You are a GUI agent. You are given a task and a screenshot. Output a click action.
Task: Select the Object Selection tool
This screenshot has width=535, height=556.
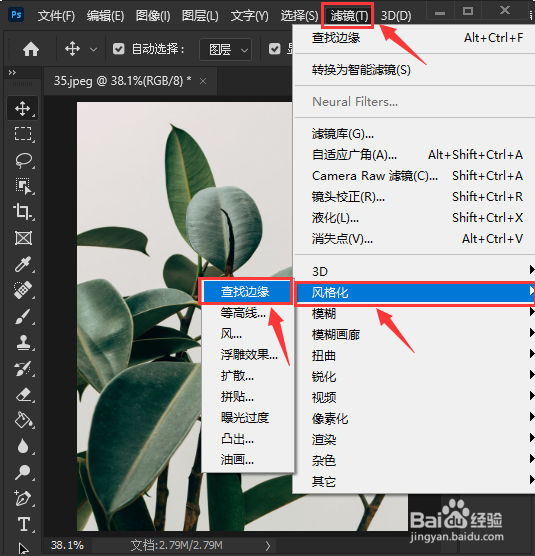point(23,186)
